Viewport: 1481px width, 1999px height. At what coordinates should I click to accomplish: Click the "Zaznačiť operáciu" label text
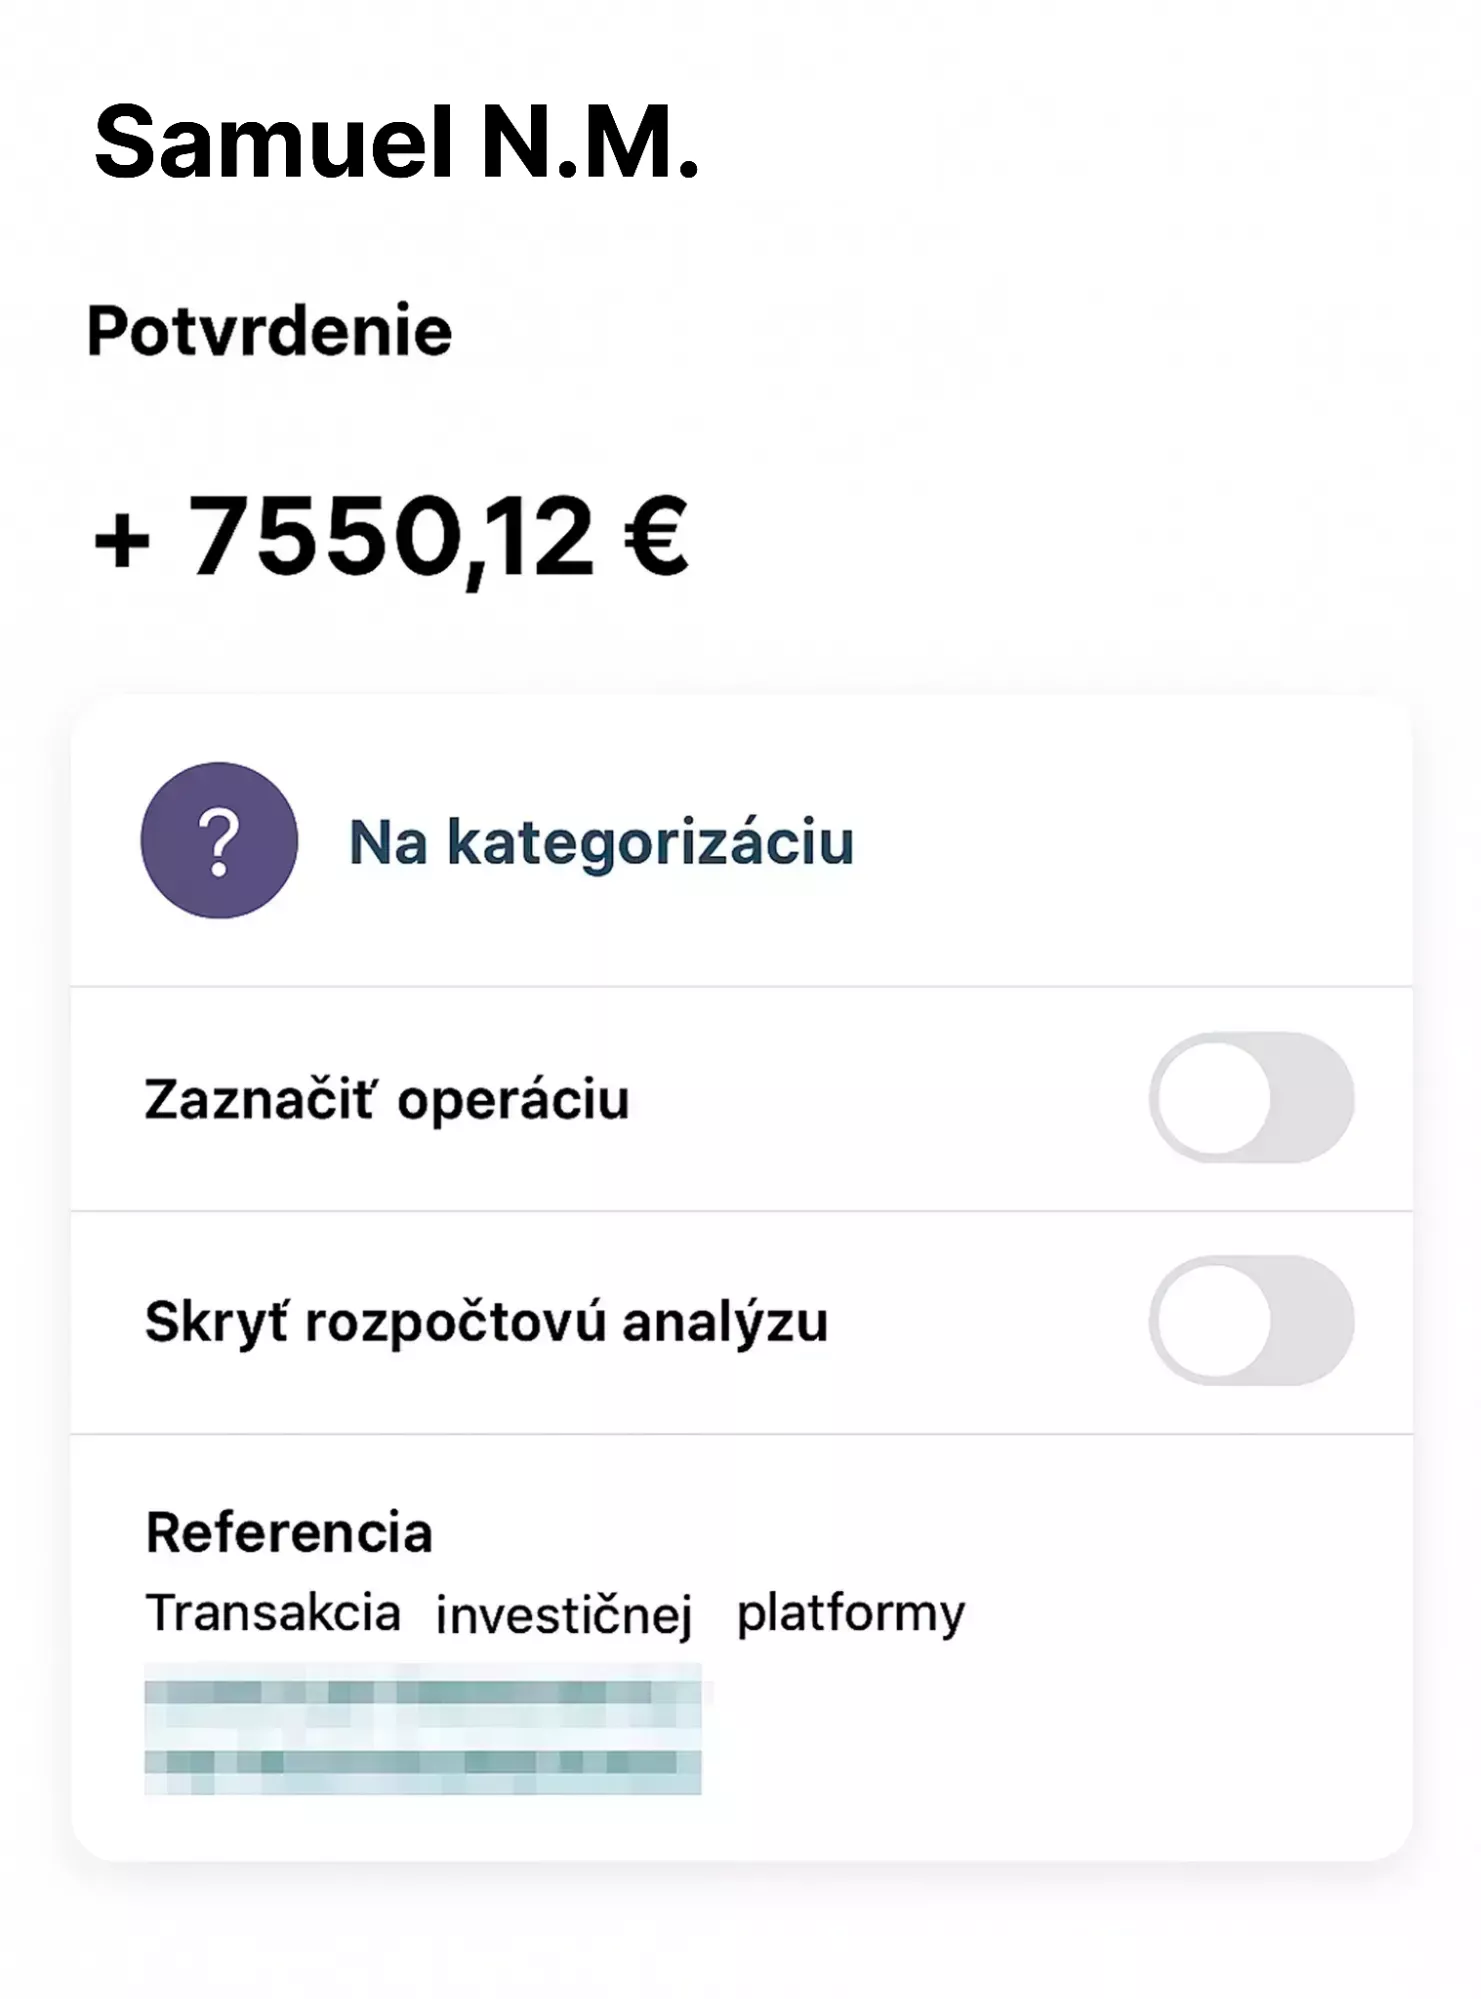coord(387,1100)
